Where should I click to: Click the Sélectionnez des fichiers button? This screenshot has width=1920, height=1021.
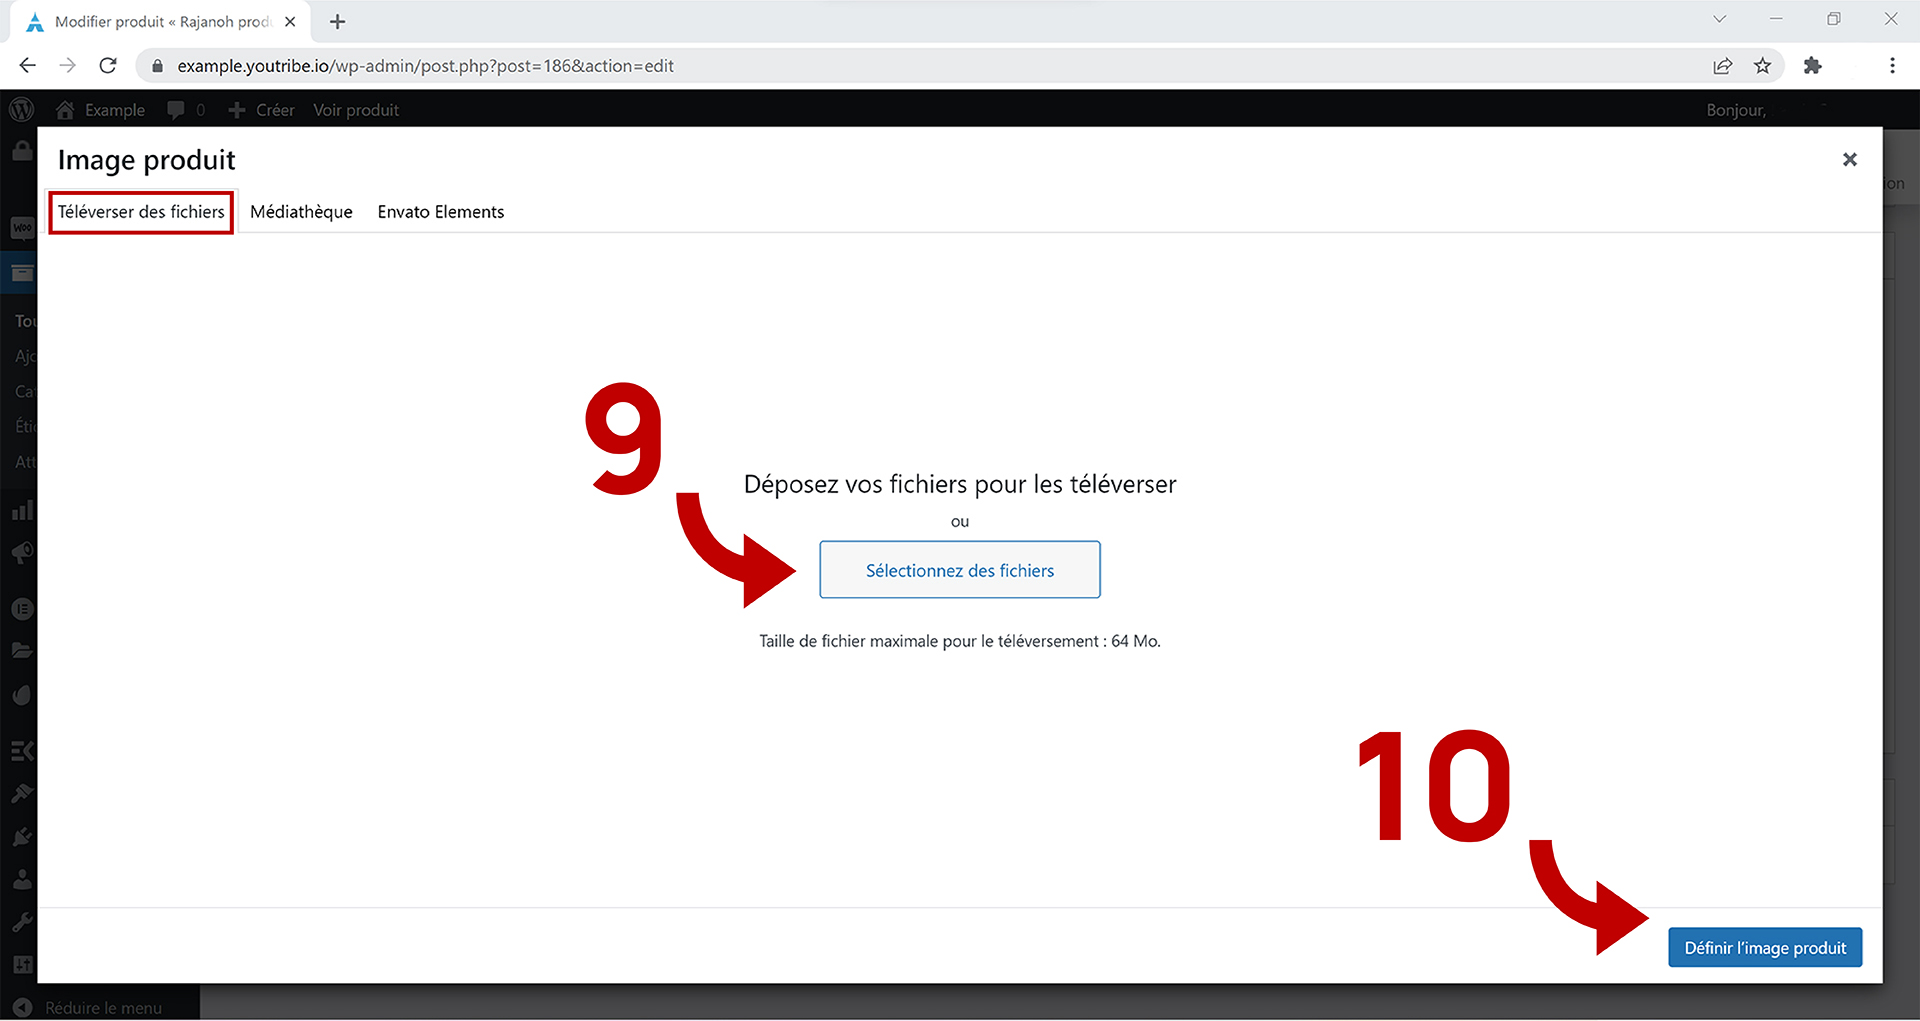(x=959, y=570)
